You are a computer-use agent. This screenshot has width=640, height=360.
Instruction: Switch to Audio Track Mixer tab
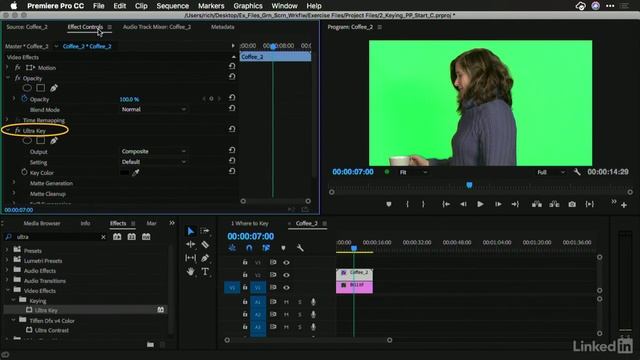pyautogui.click(x=157, y=27)
